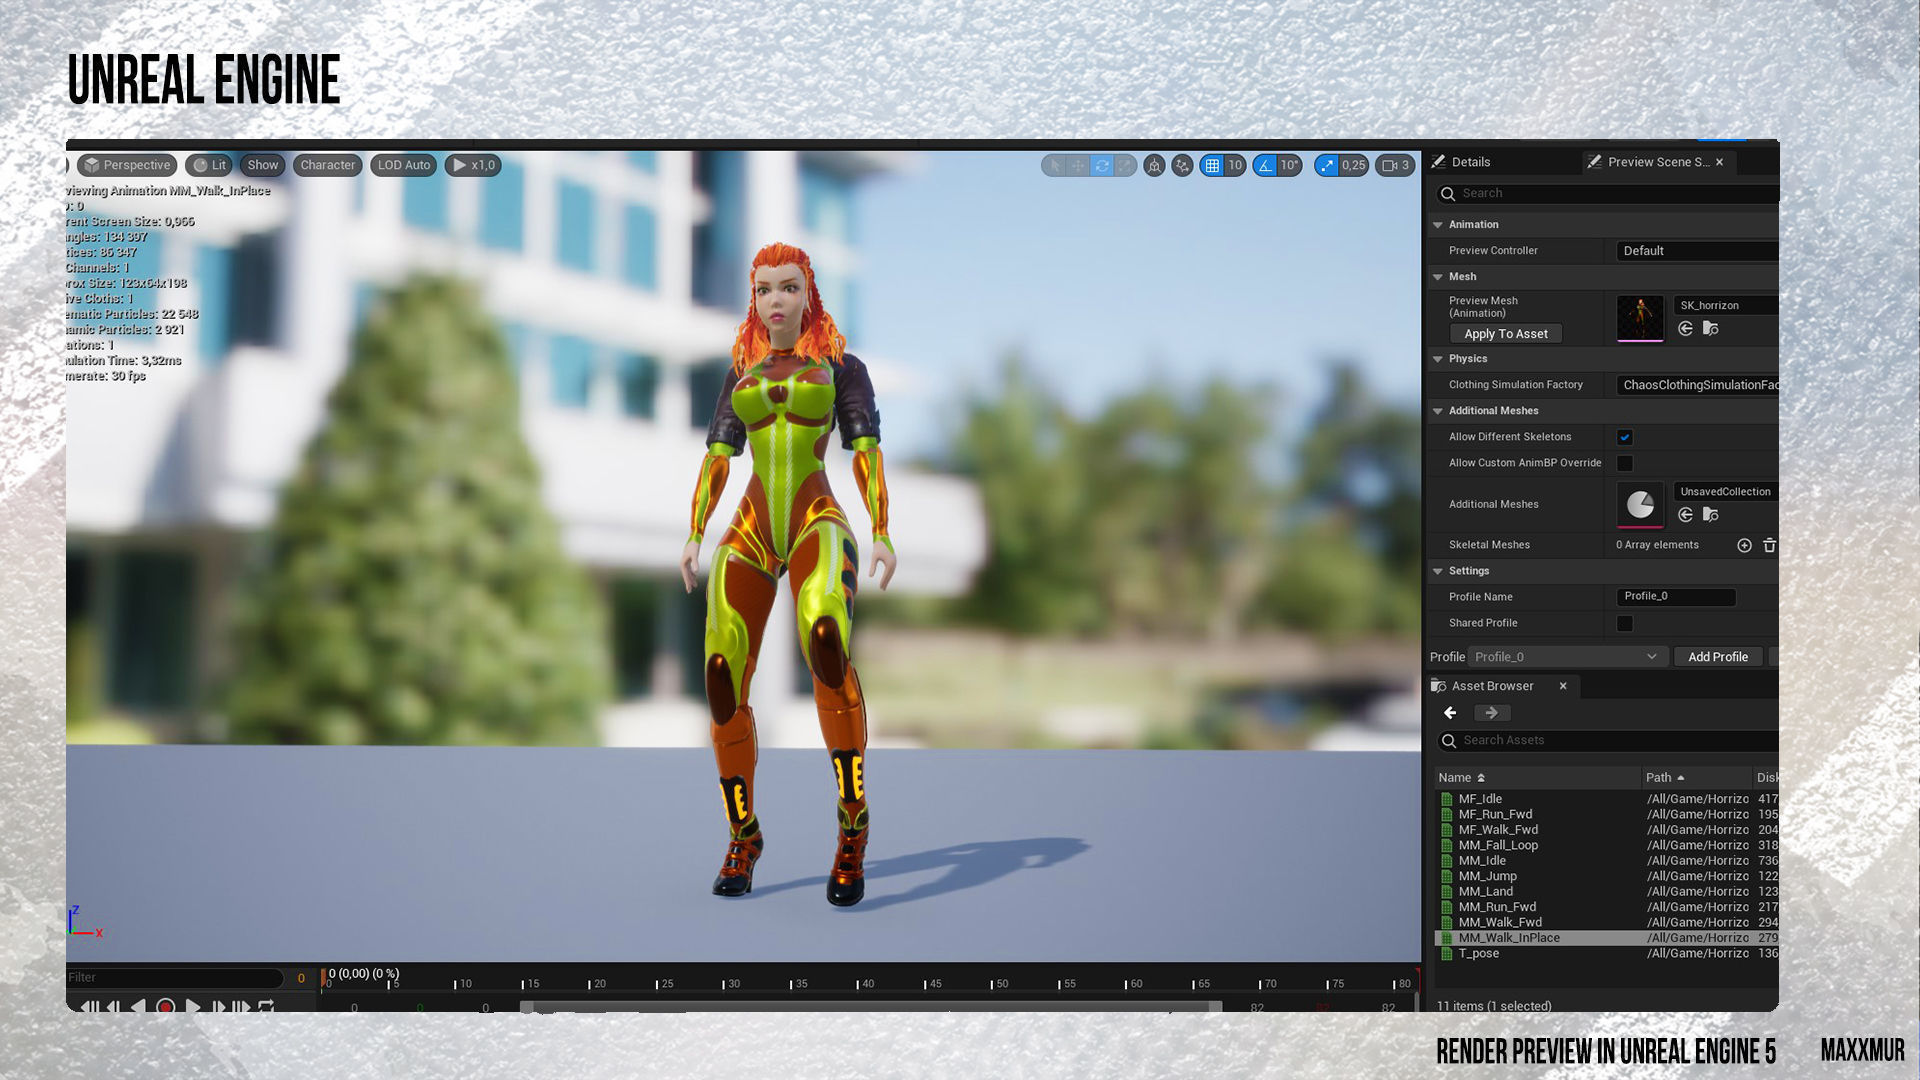Open the Show menu
This screenshot has height=1080, width=1920.
[x=263, y=165]
